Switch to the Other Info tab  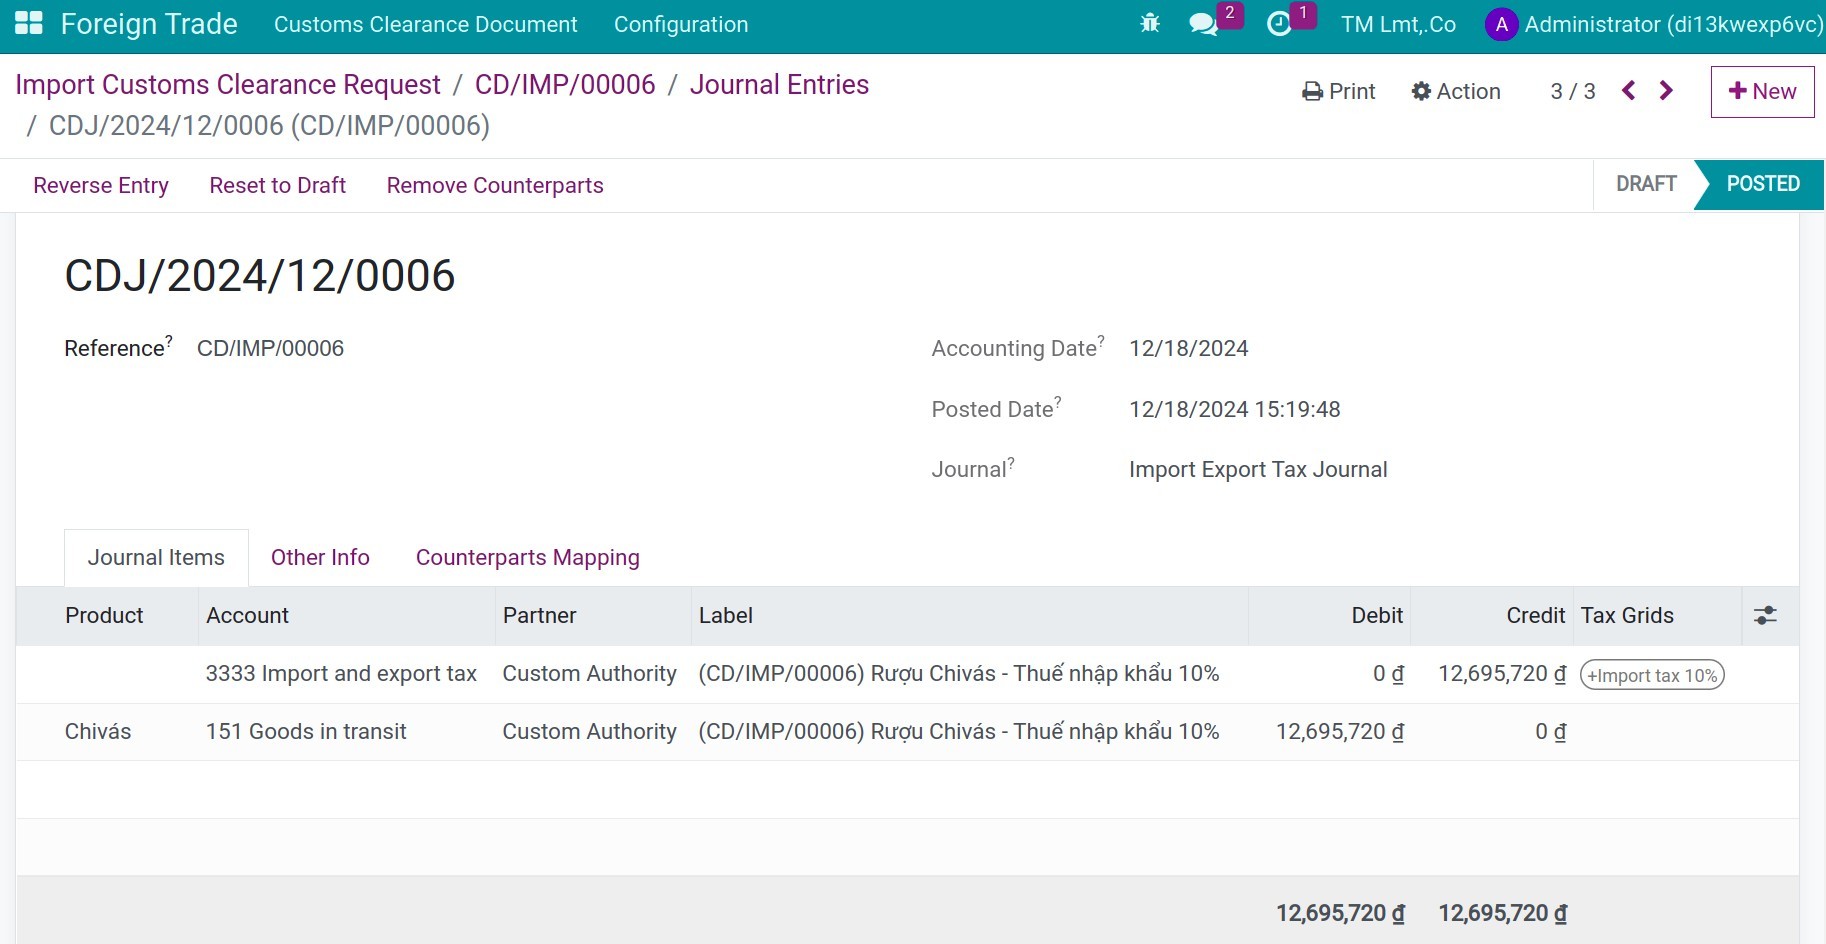coord(320,558)
